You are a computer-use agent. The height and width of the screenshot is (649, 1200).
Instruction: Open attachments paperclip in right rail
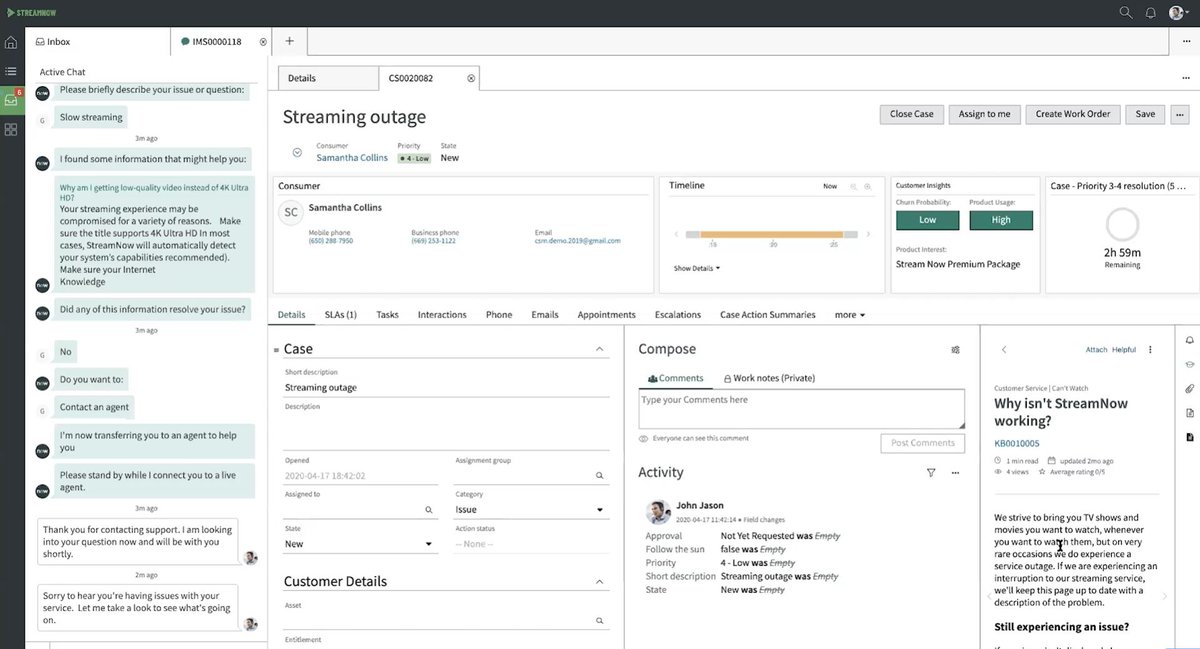pyautogui.click(x=1190, y=389)
